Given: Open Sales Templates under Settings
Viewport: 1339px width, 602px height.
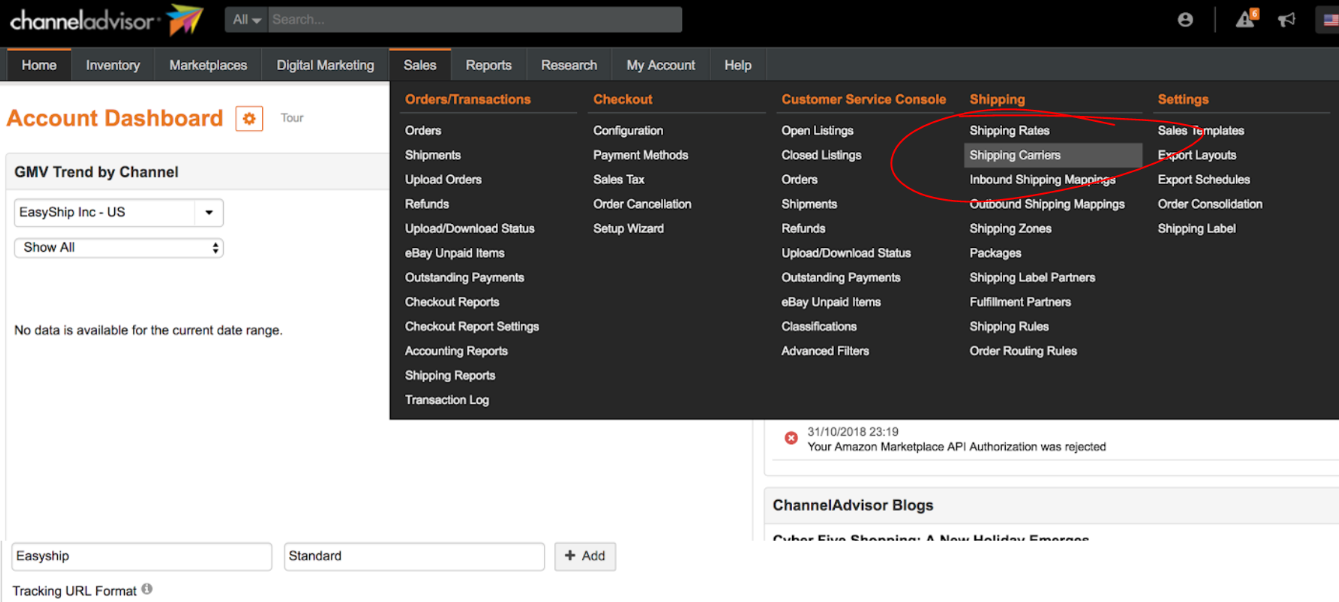Looking at the screenshot, I should coord(1201,131).
